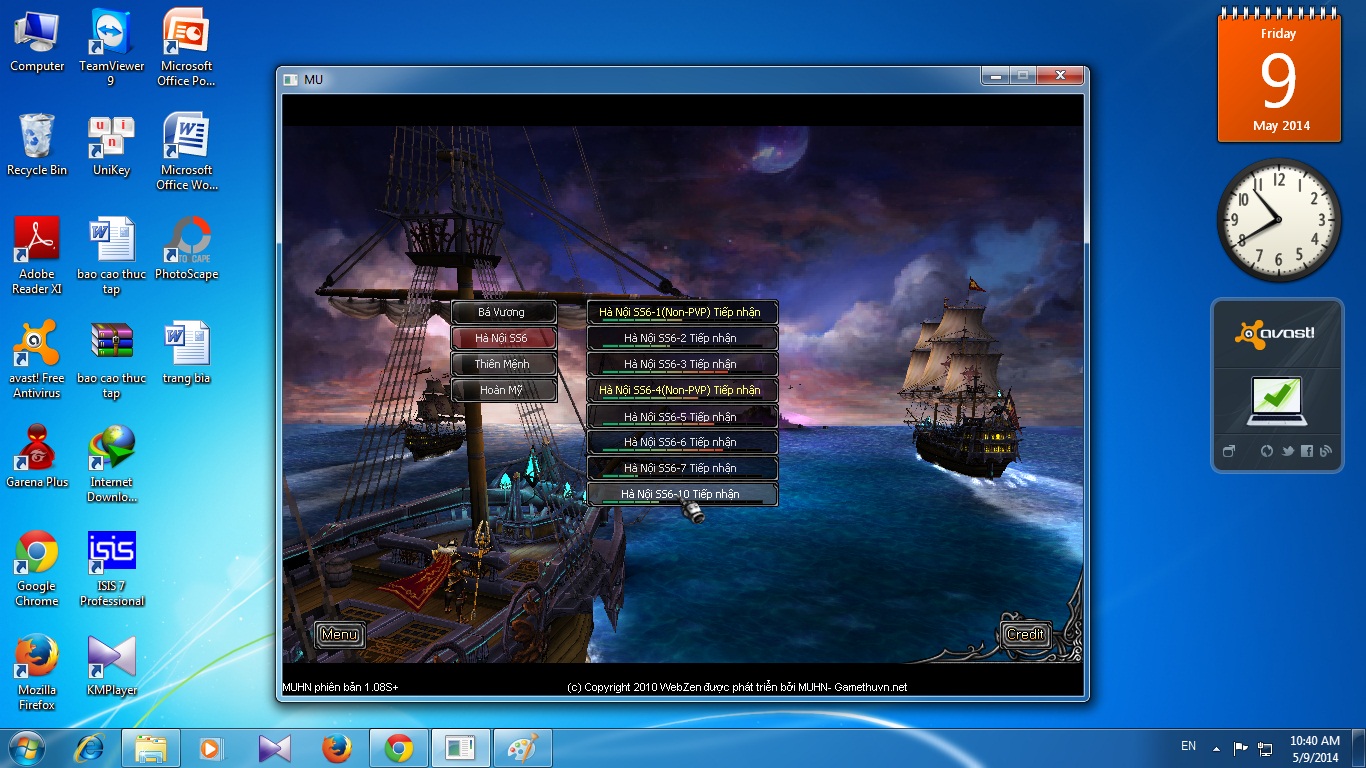Choose server Hà Nội SS6-1(Non-PVP)
This screenshot has width=1366, height=768.
click(x=681, y=312)
